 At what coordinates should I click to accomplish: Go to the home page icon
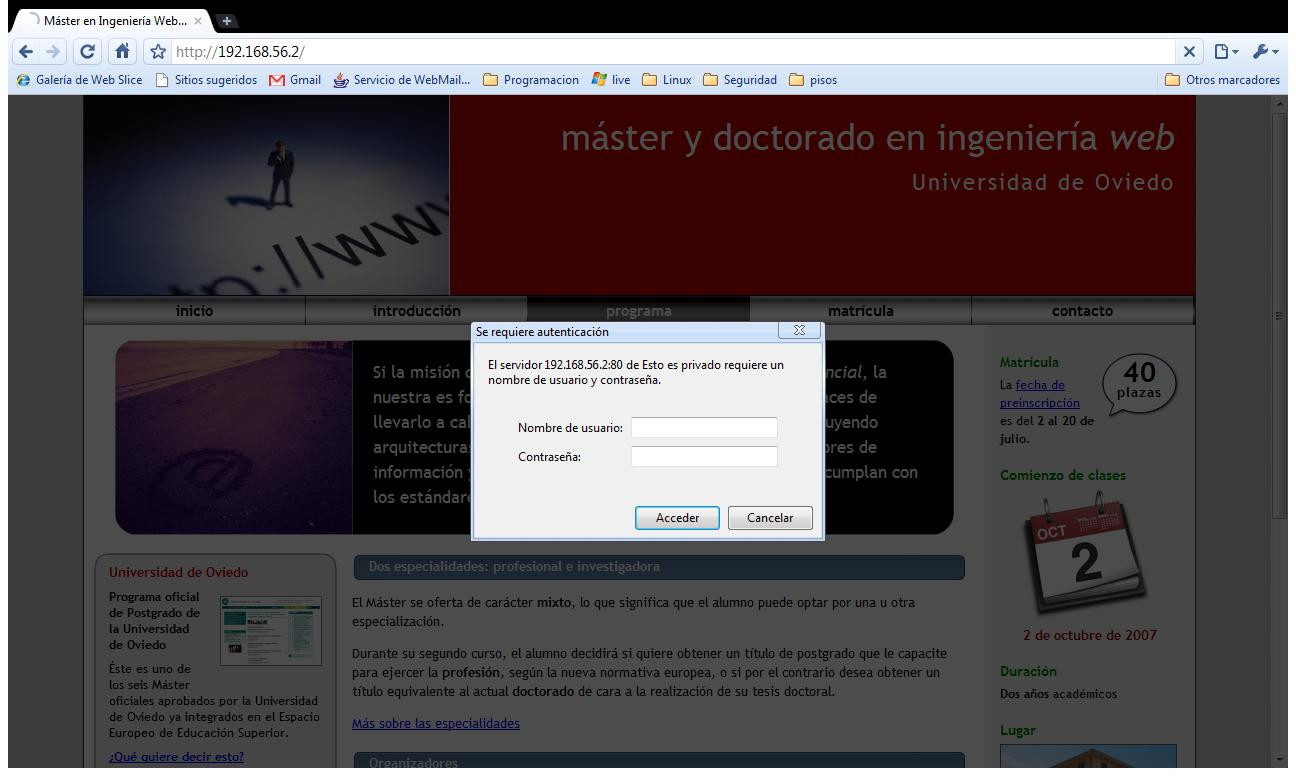click(122, 51)
